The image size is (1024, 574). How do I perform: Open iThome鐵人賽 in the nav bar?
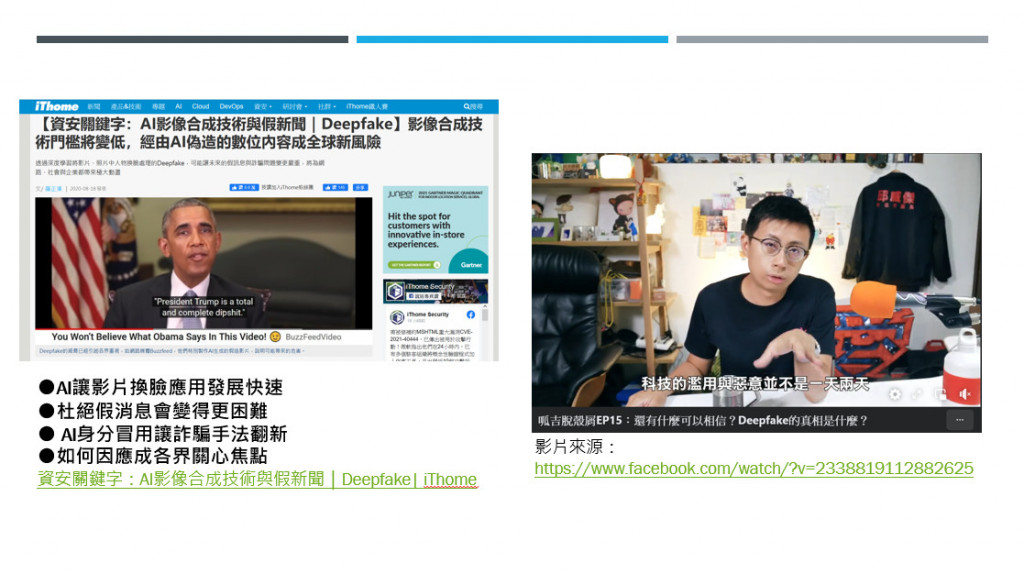(x=367, y=106)
